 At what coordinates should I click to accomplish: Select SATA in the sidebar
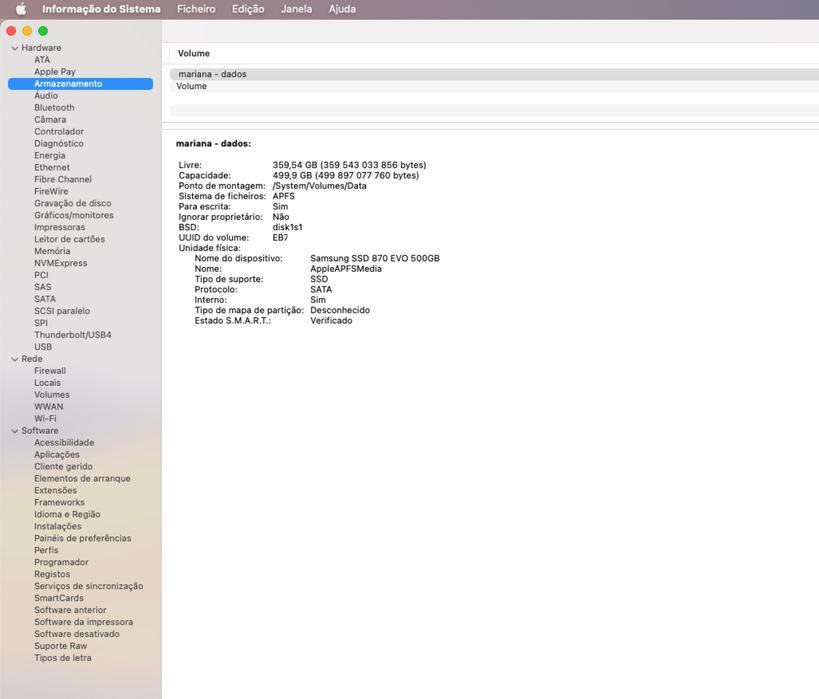point(45,299)
